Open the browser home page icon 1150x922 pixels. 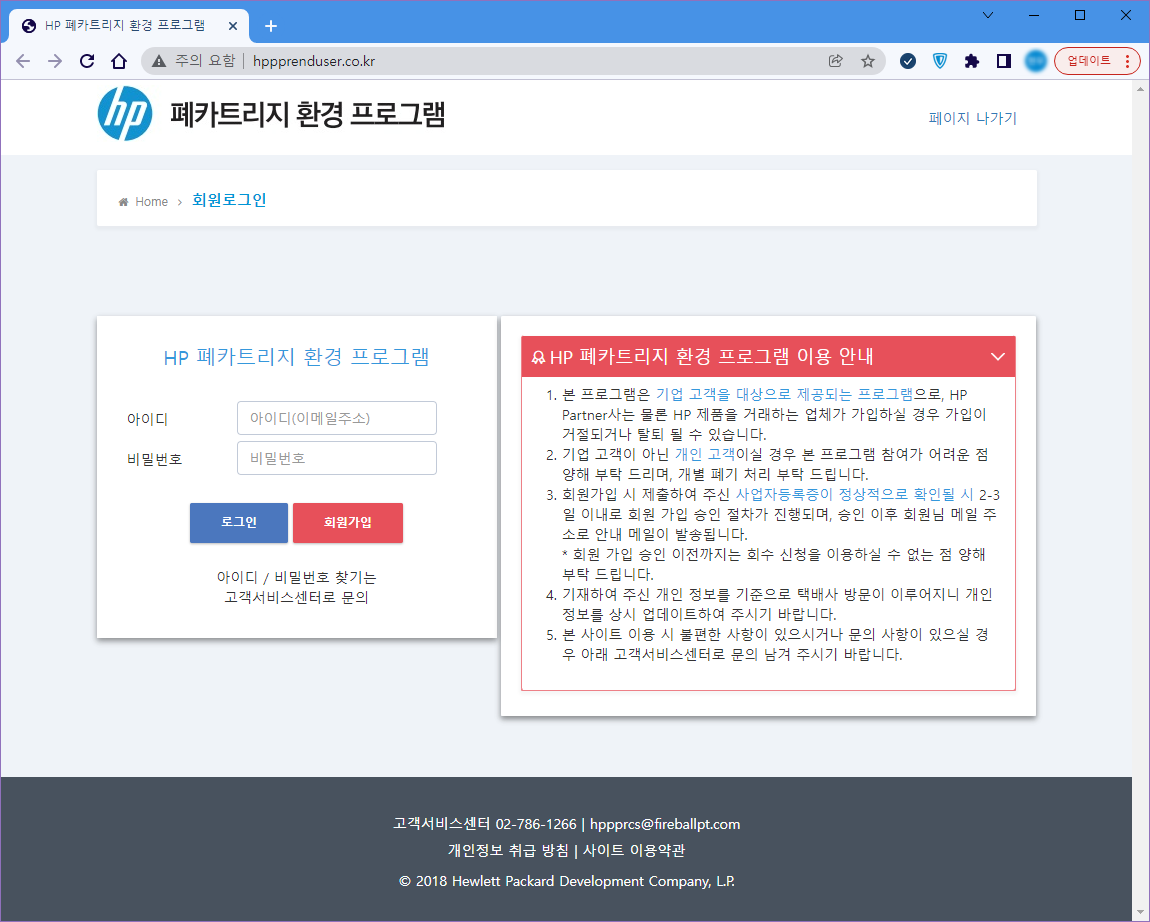(x=119, y=61)
